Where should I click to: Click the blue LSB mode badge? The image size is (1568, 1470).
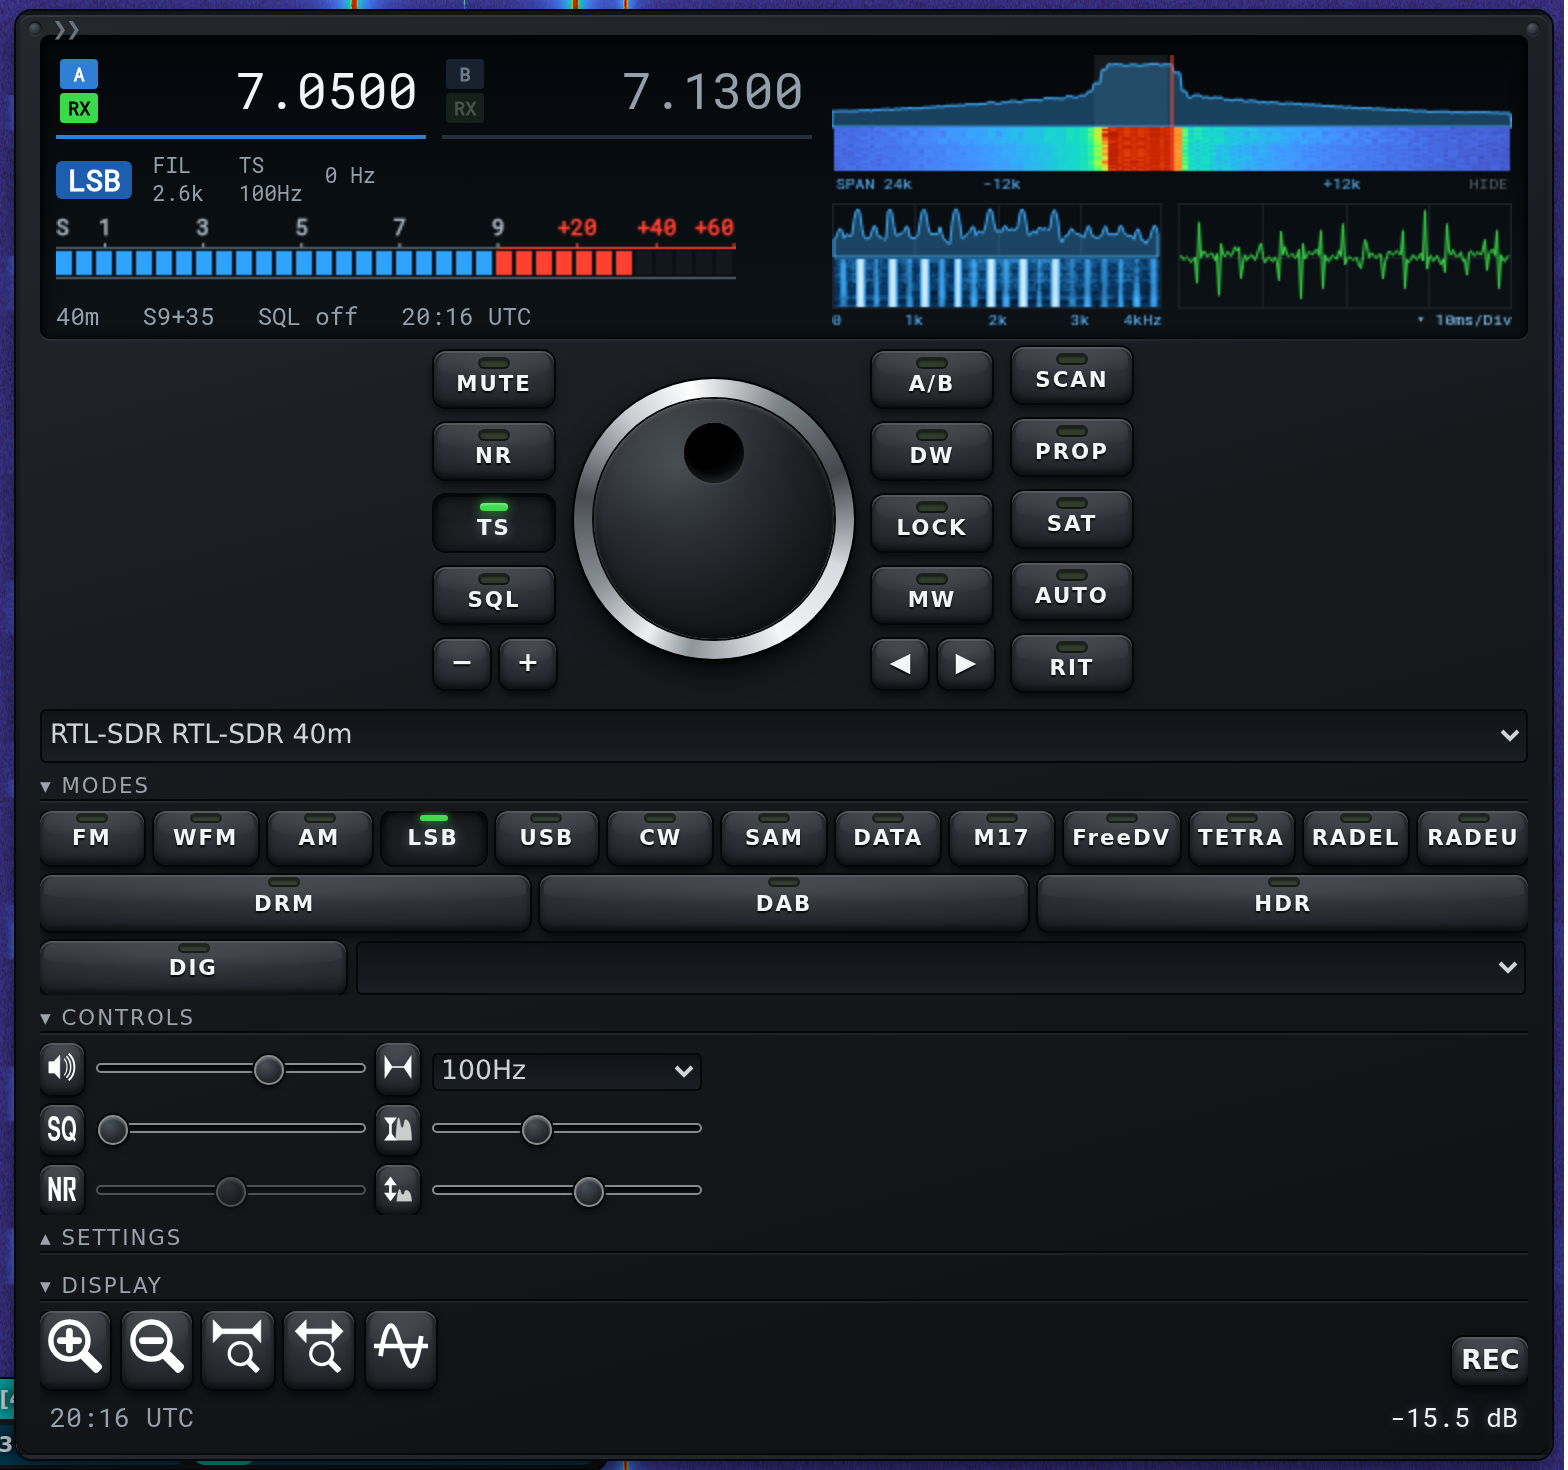(x=94, y=181)
